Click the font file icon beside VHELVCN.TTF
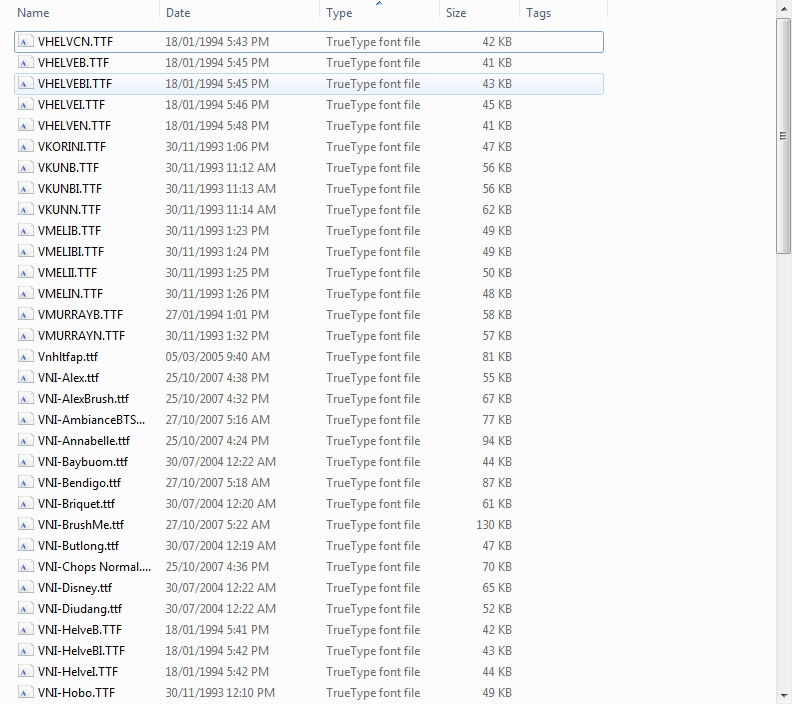 point(24,41)
